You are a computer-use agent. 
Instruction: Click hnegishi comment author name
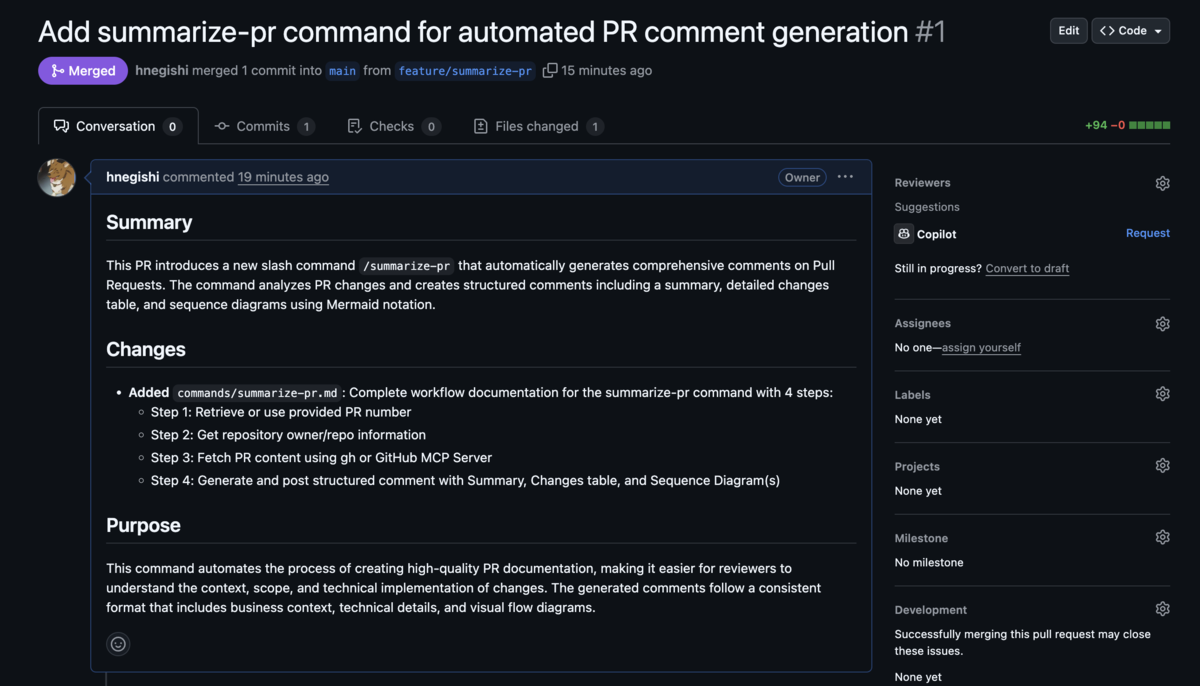[x=133, y=177]
